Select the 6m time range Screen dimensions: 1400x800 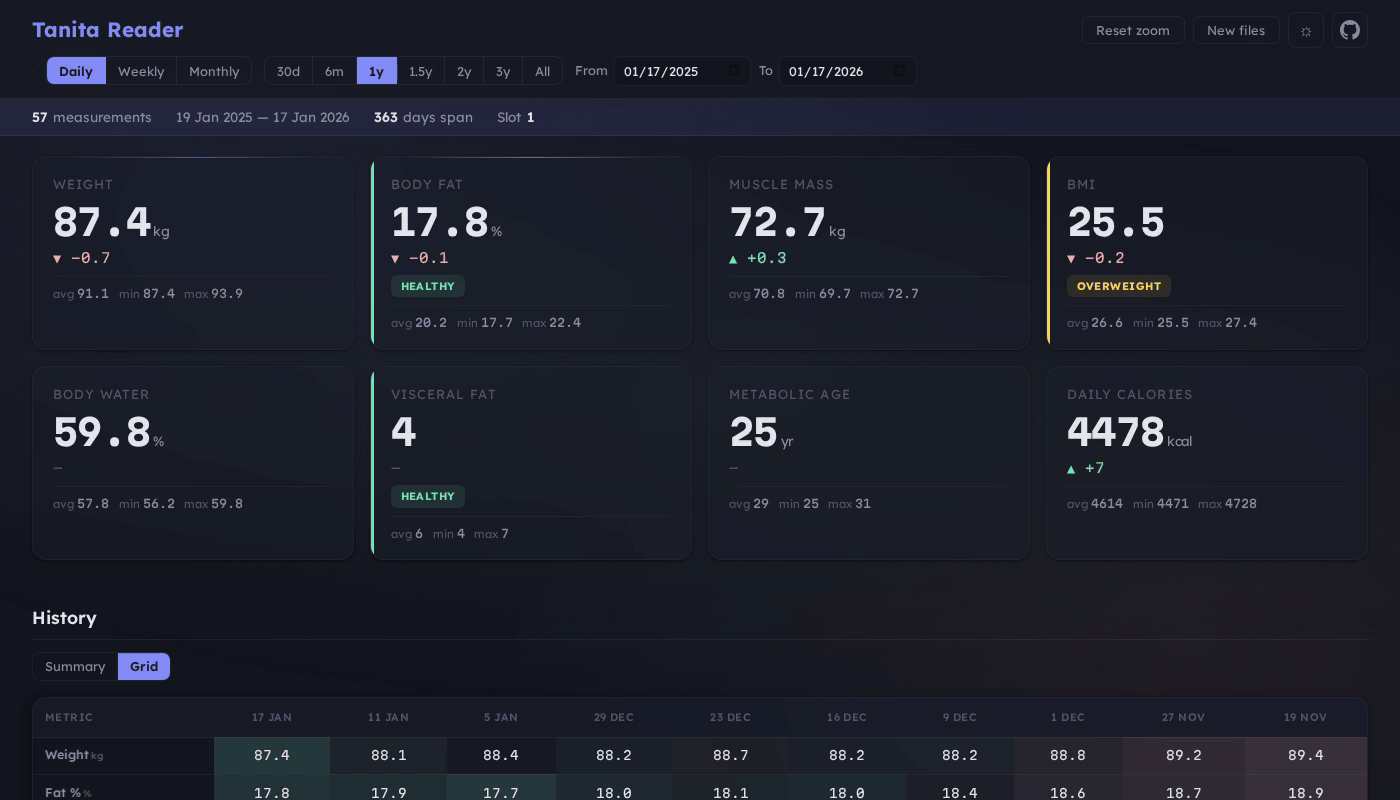point(334,71)
